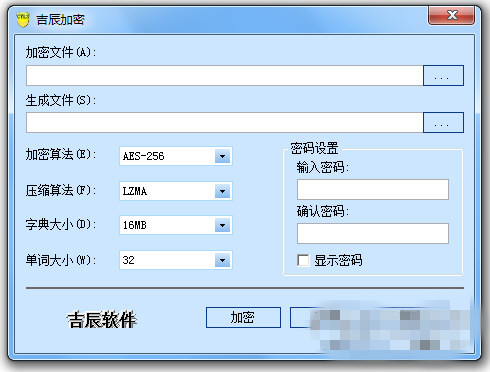Click the 生成文件 output path field
Image resolution: width=490 pixels, height=372 pixels.
pyautogui.click(x=225, y=123)
